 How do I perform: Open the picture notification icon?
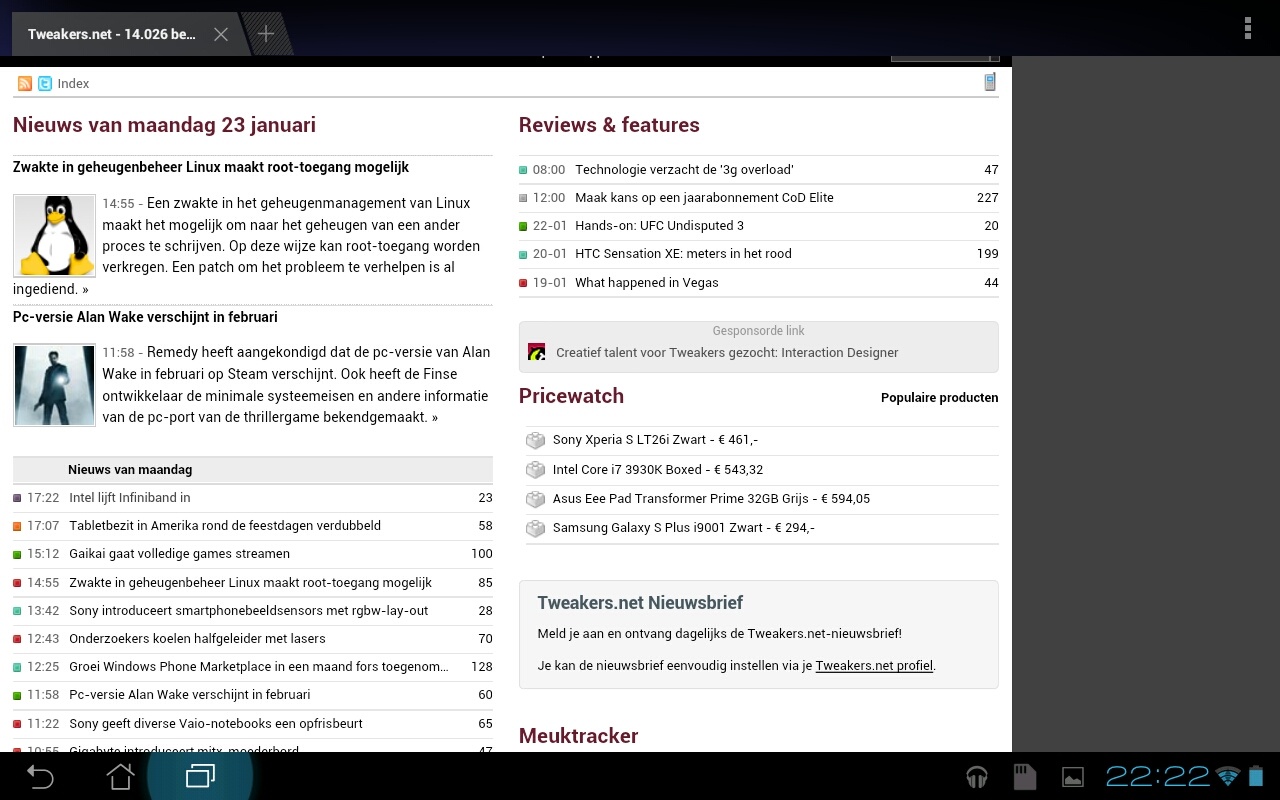pyautogui.click(x=1073, y=777)
